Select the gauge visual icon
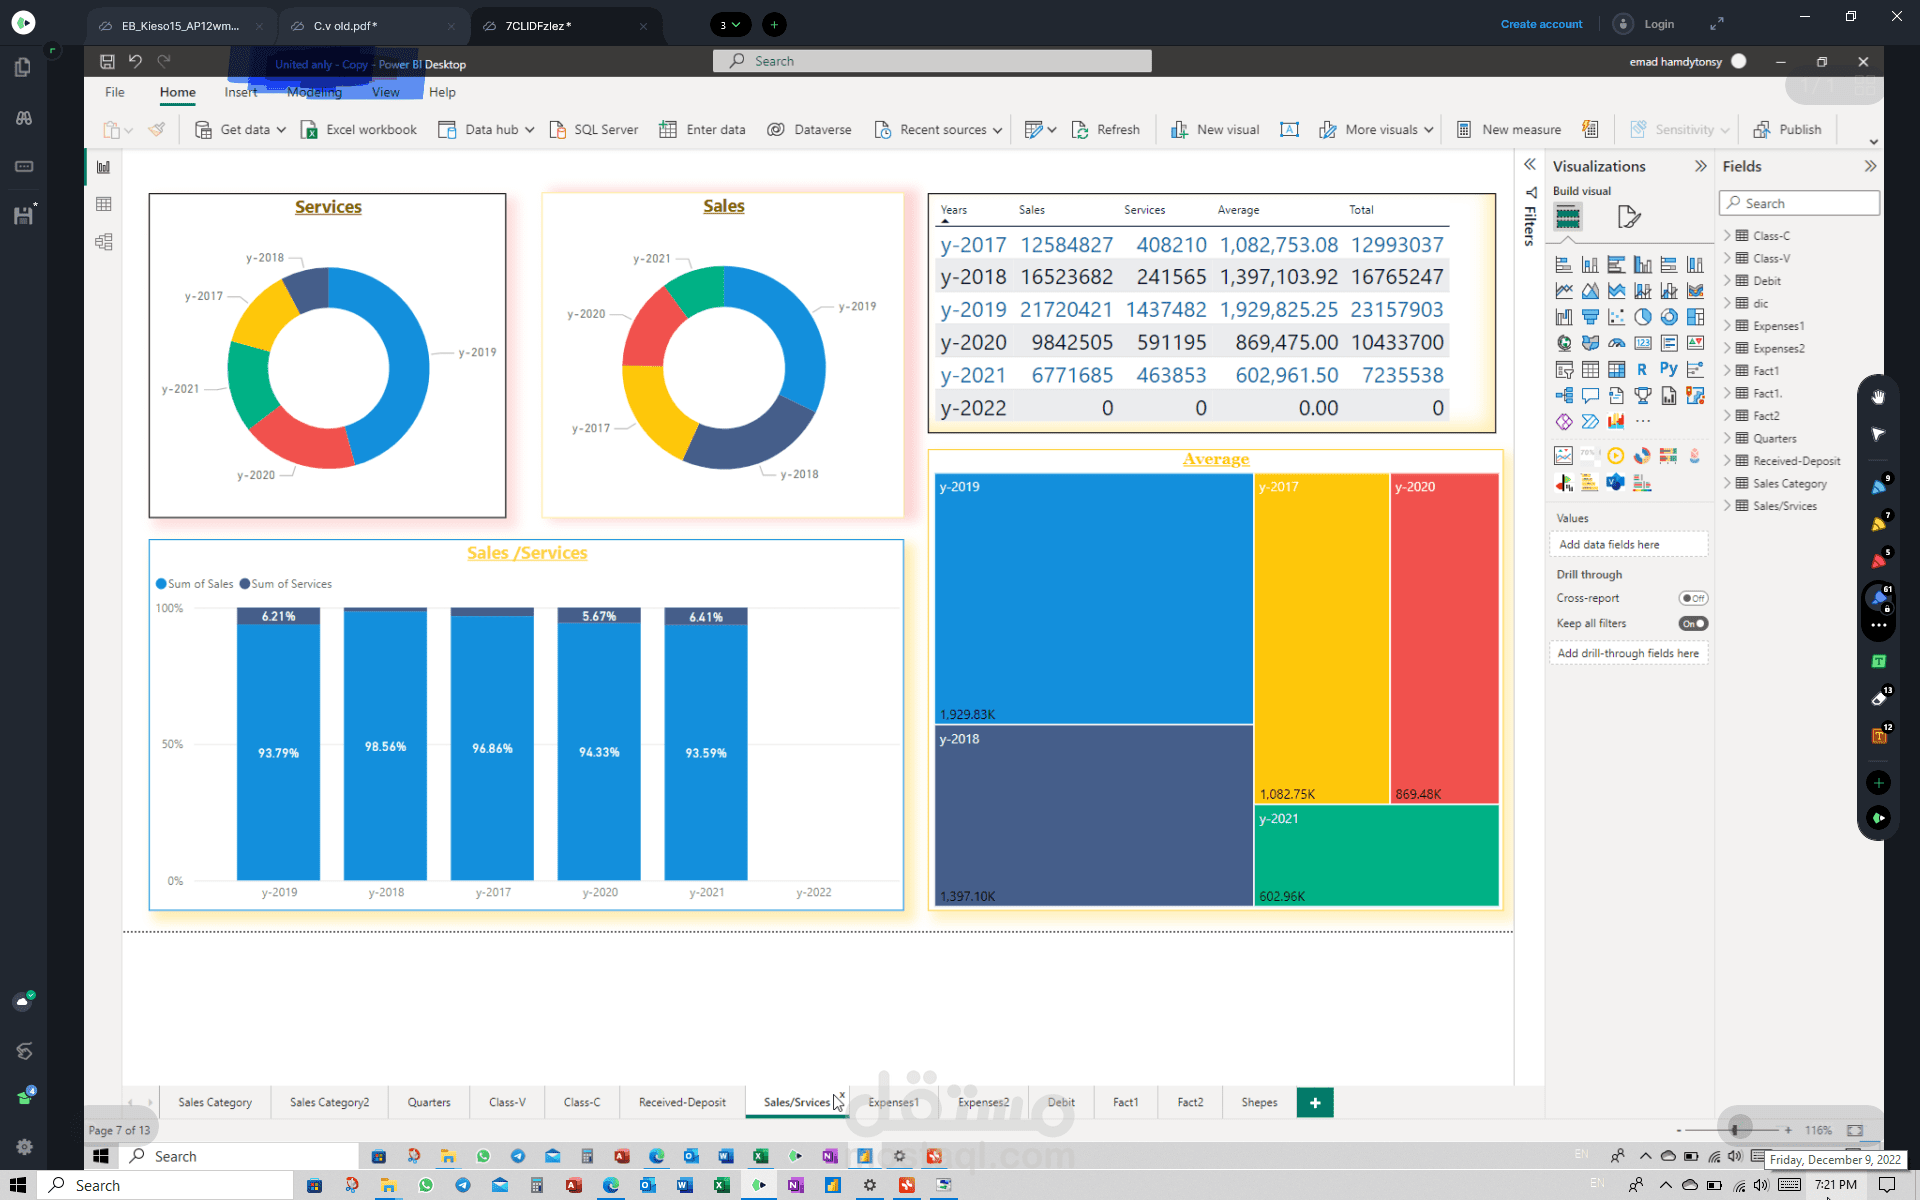This screenshot has width=1920, height=1200. coord(1617,343)
